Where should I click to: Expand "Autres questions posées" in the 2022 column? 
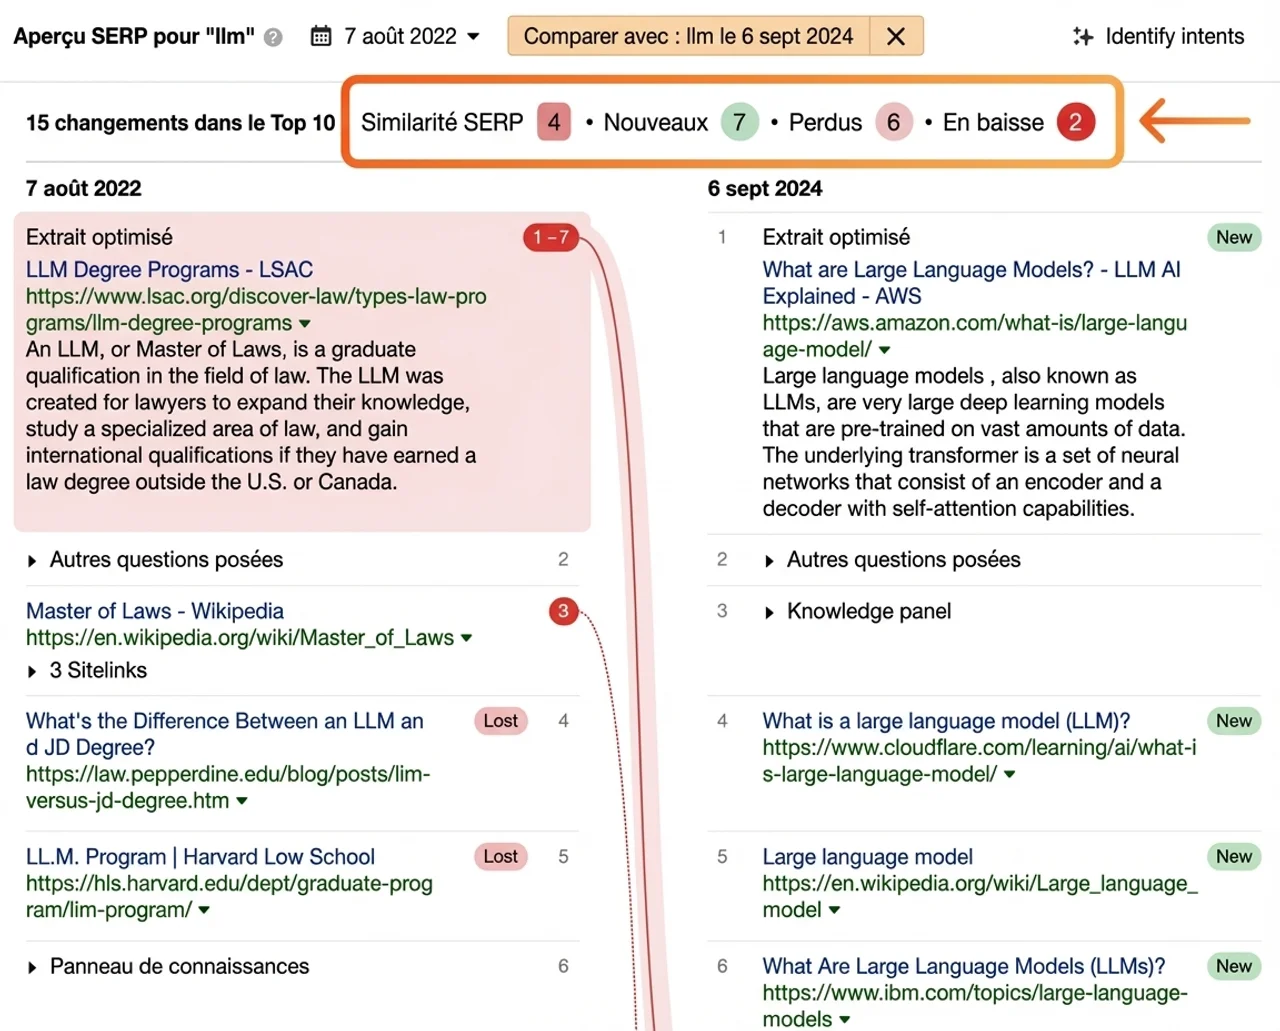pyautogui.click(x=166, y=560)
